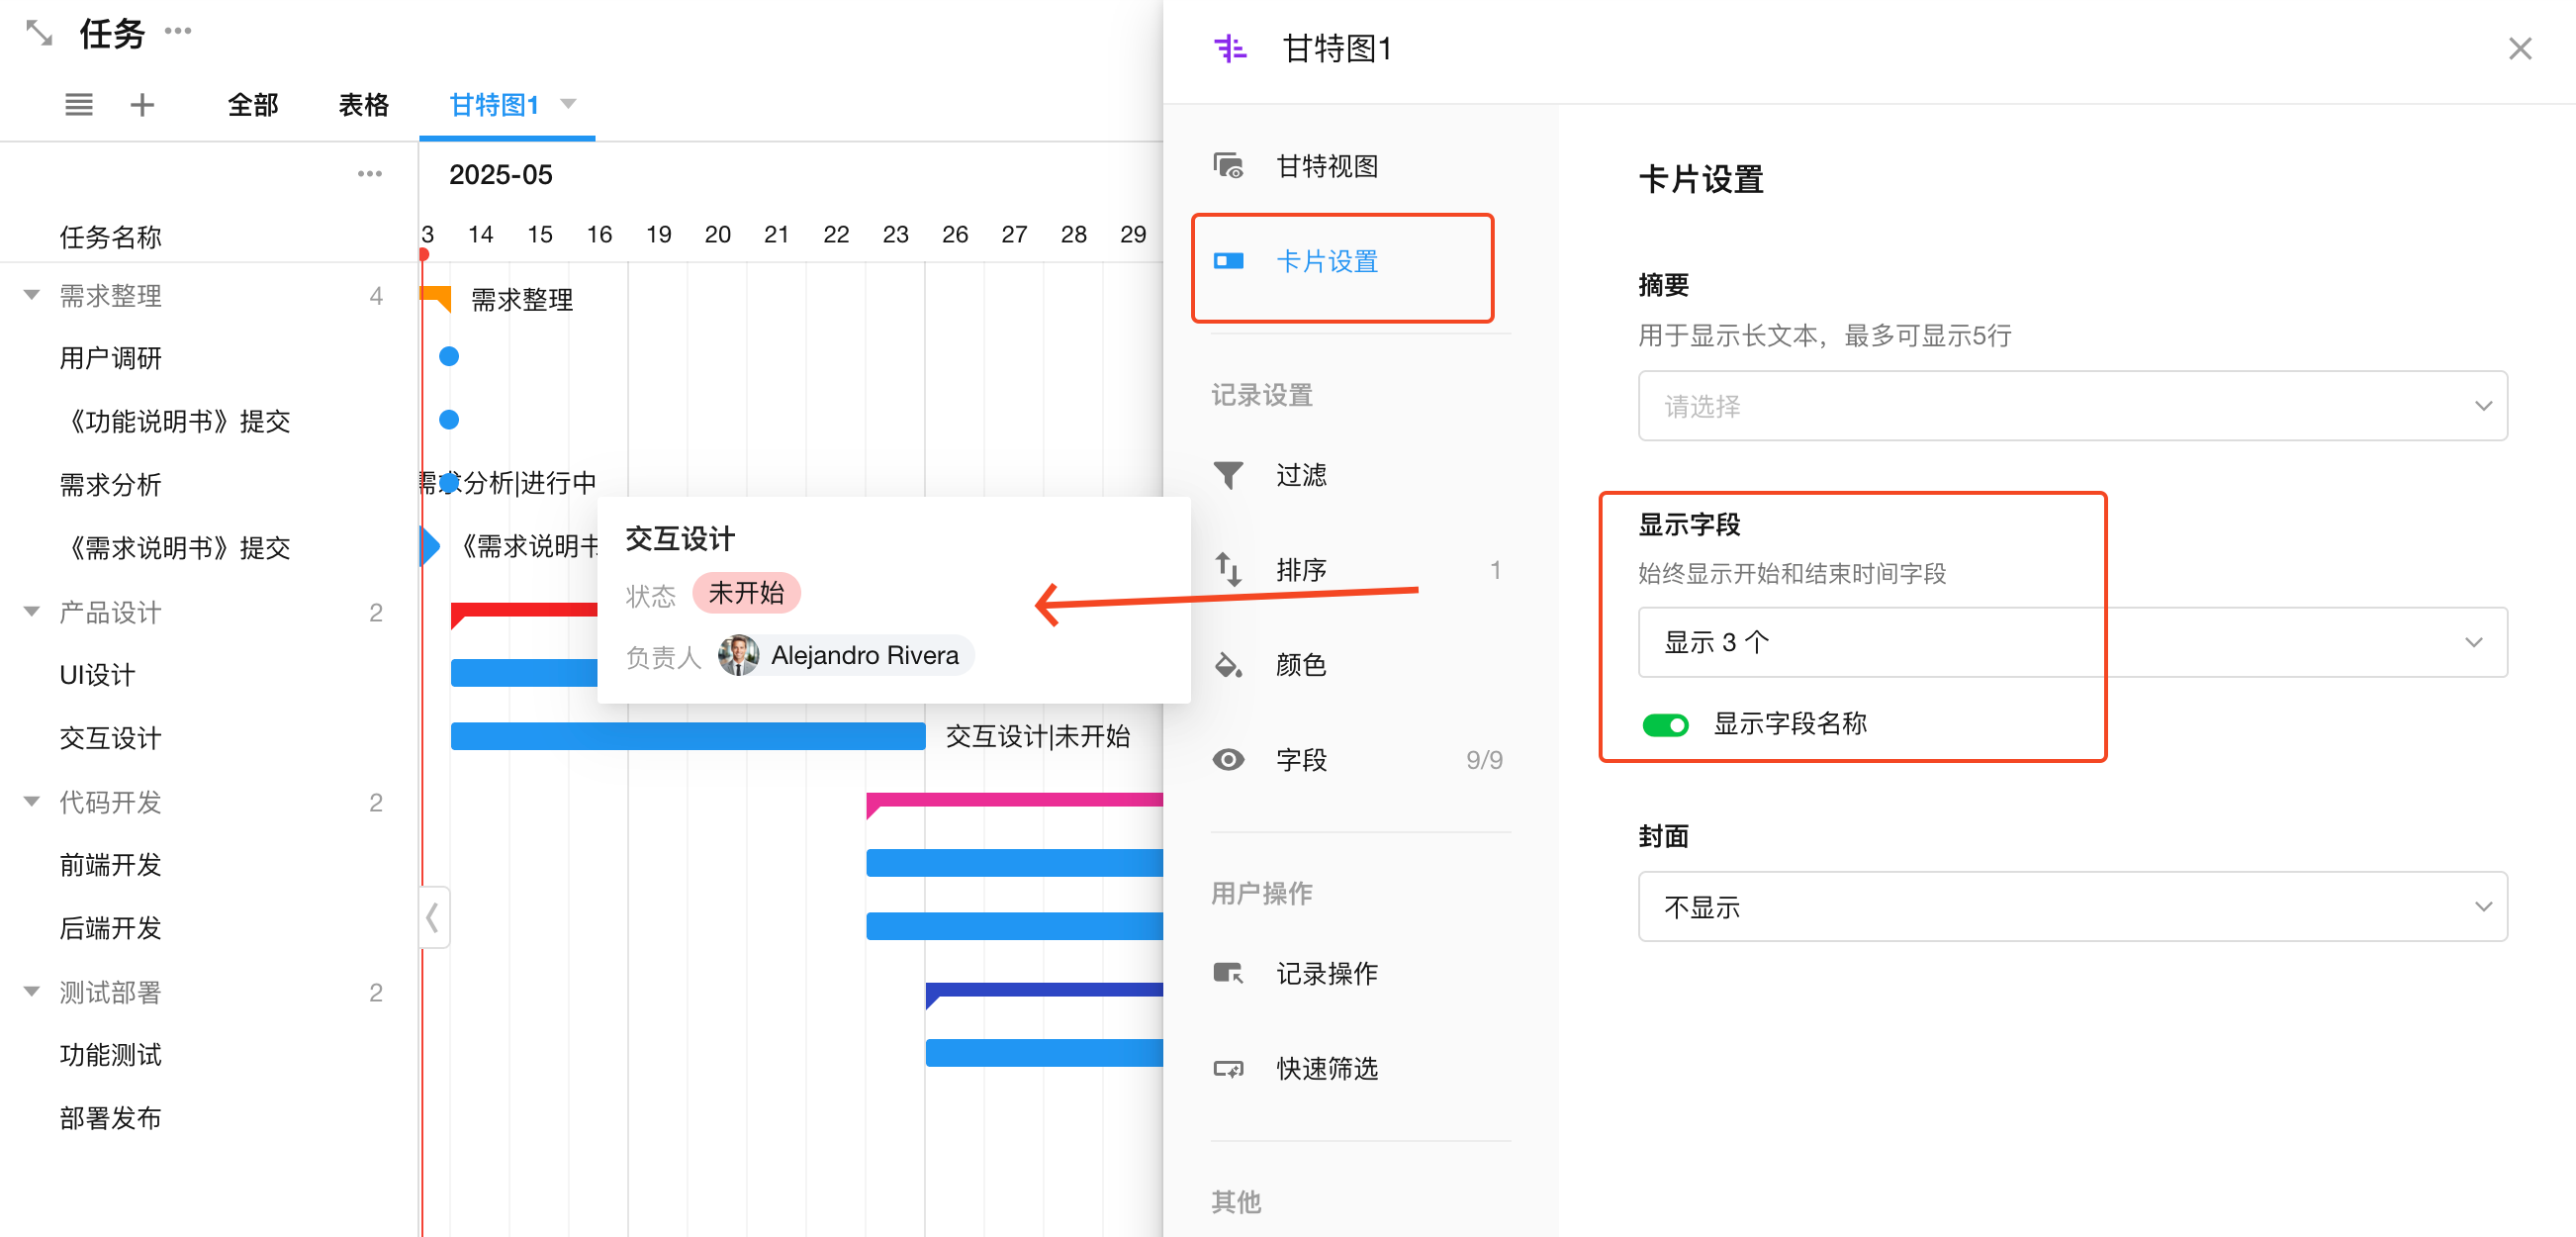Open the 颜色 paint bucket settings

click(1300, 665)
